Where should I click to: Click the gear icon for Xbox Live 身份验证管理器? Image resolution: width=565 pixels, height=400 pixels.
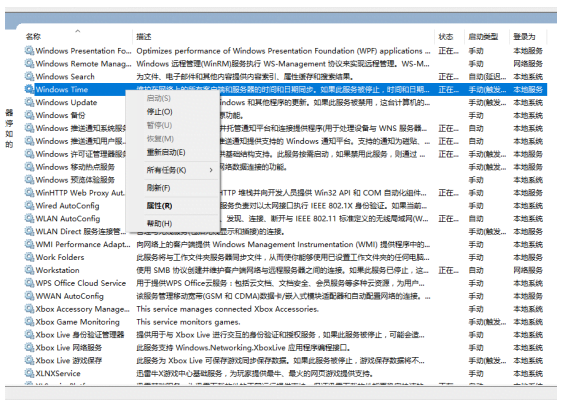click(29, 334)
